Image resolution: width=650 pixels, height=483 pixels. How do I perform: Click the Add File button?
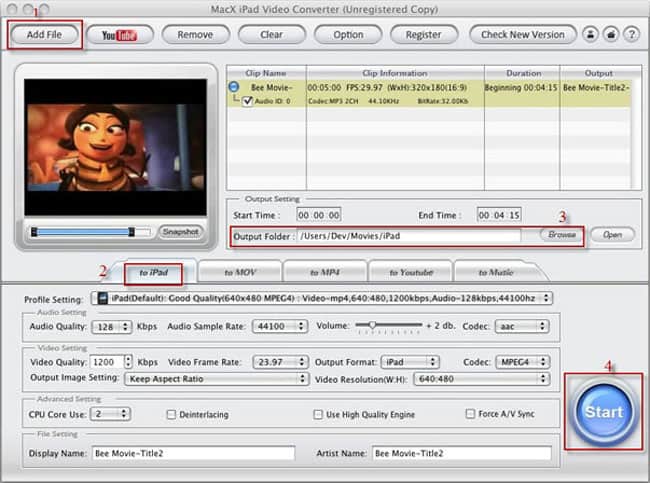(x=44, y=35)
